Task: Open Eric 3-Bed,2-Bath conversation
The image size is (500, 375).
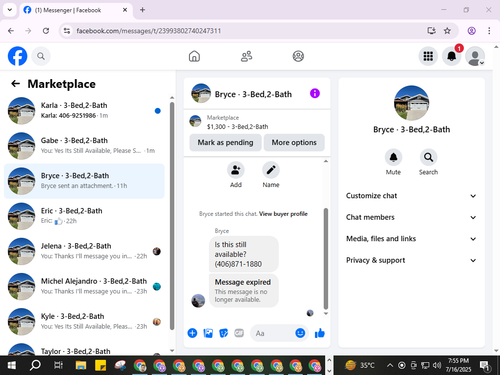Action: (84, 216)
